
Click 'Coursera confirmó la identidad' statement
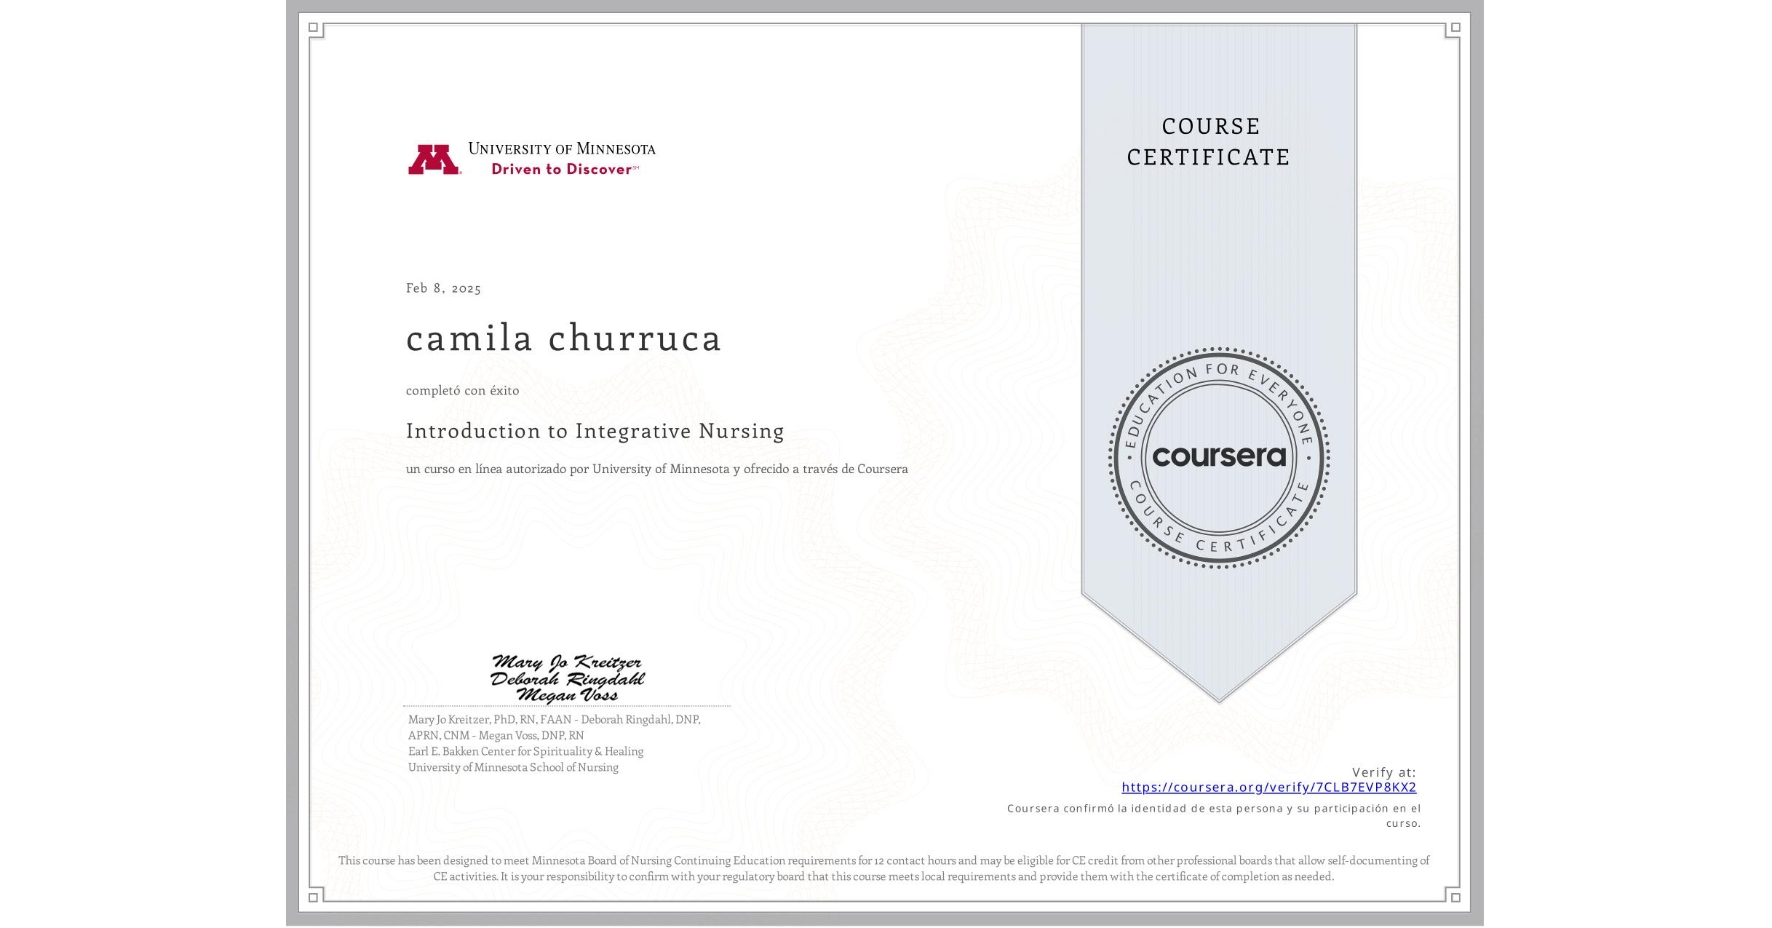click(1214, 816)
